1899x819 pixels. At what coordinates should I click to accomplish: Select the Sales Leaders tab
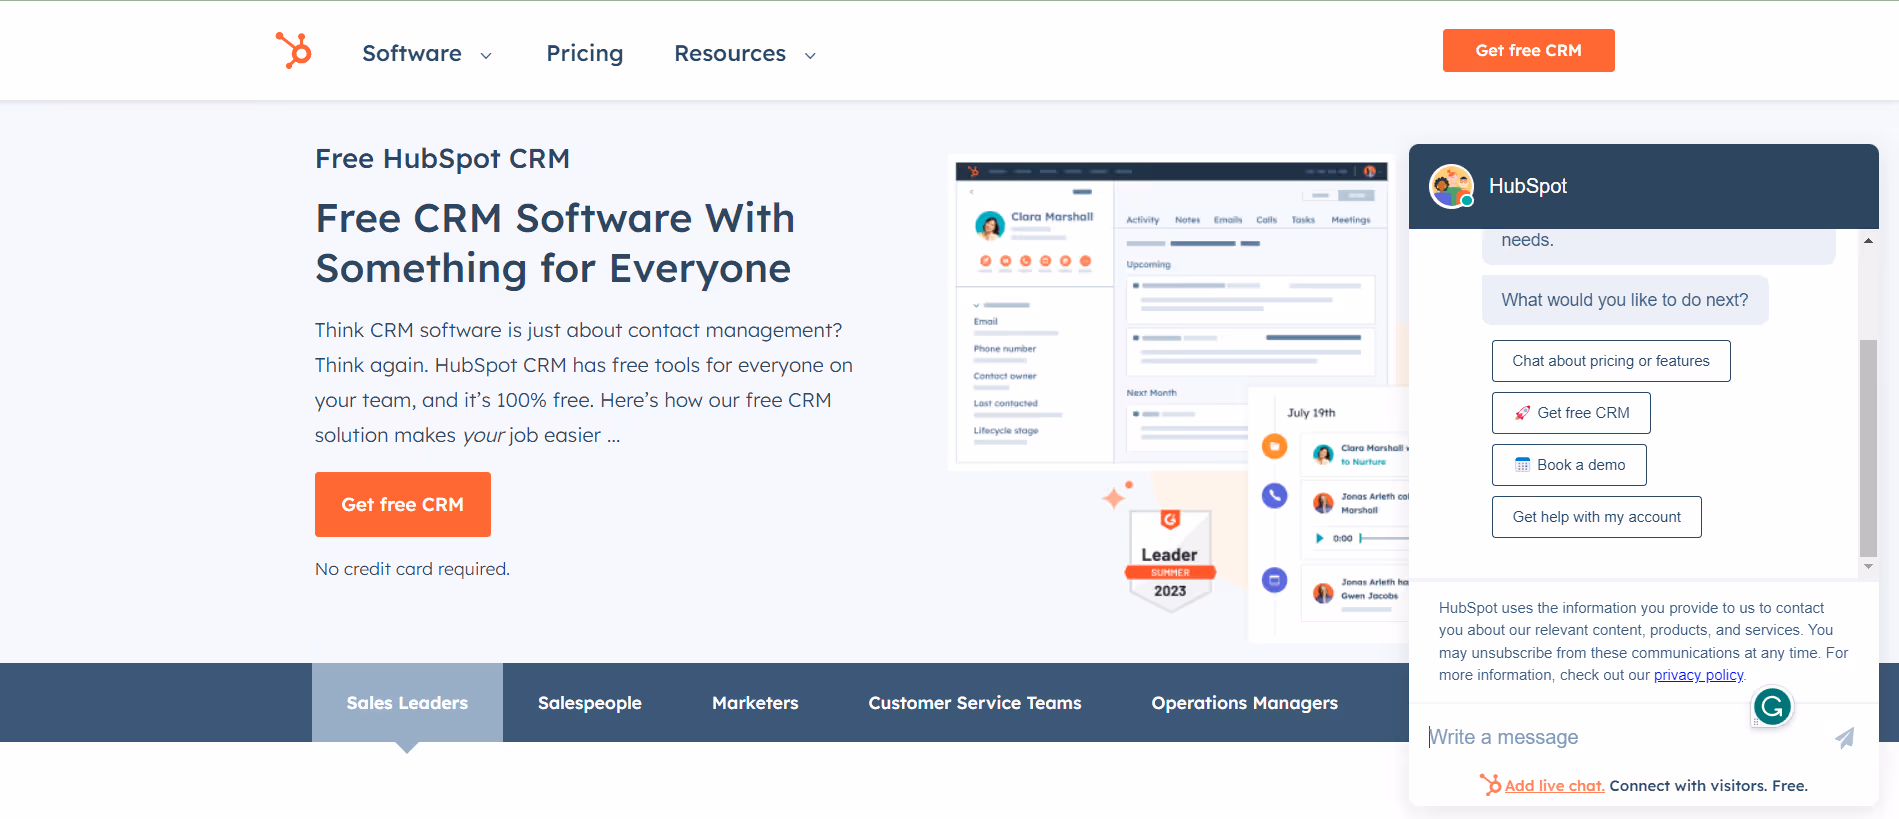click(407, 702)
